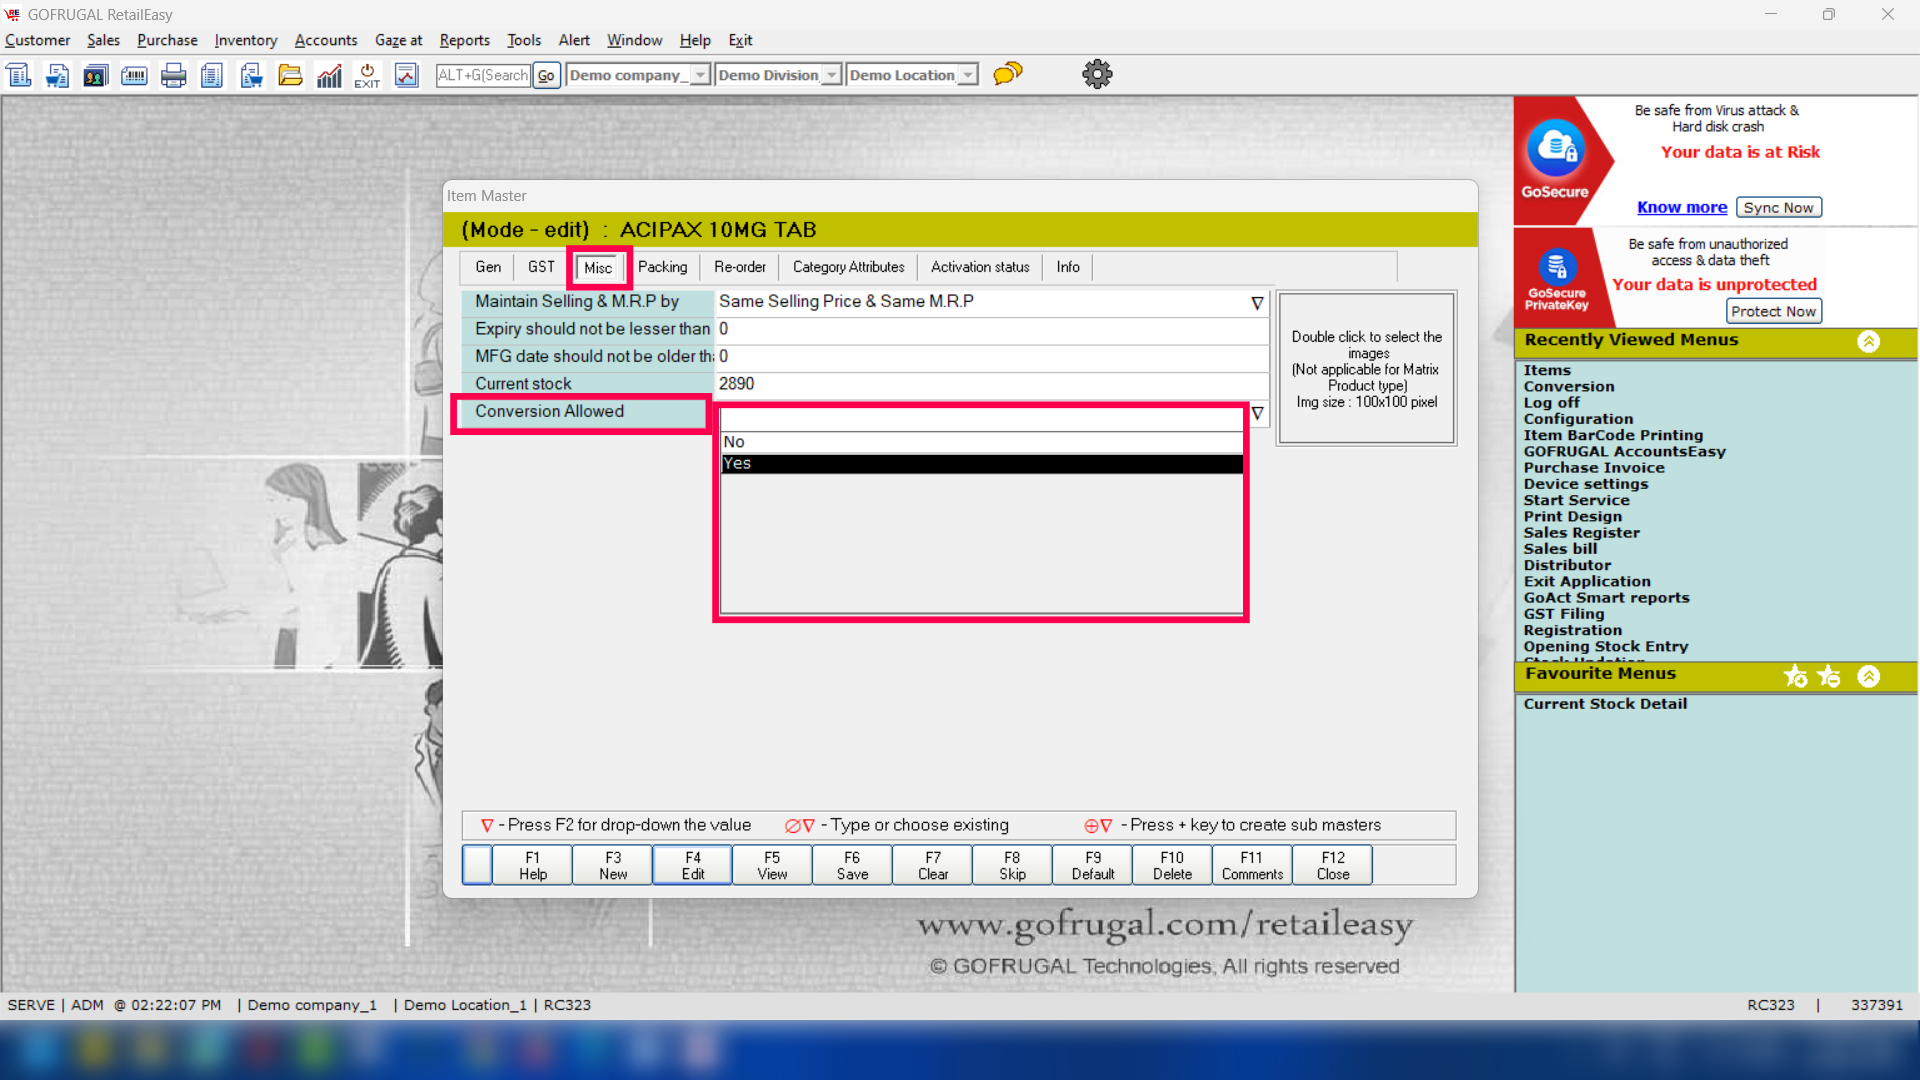1920x1080 pixels.
Task: Expand Maintain Selling & M.R.P dropdown arrow
Action: click(1257, 303)
